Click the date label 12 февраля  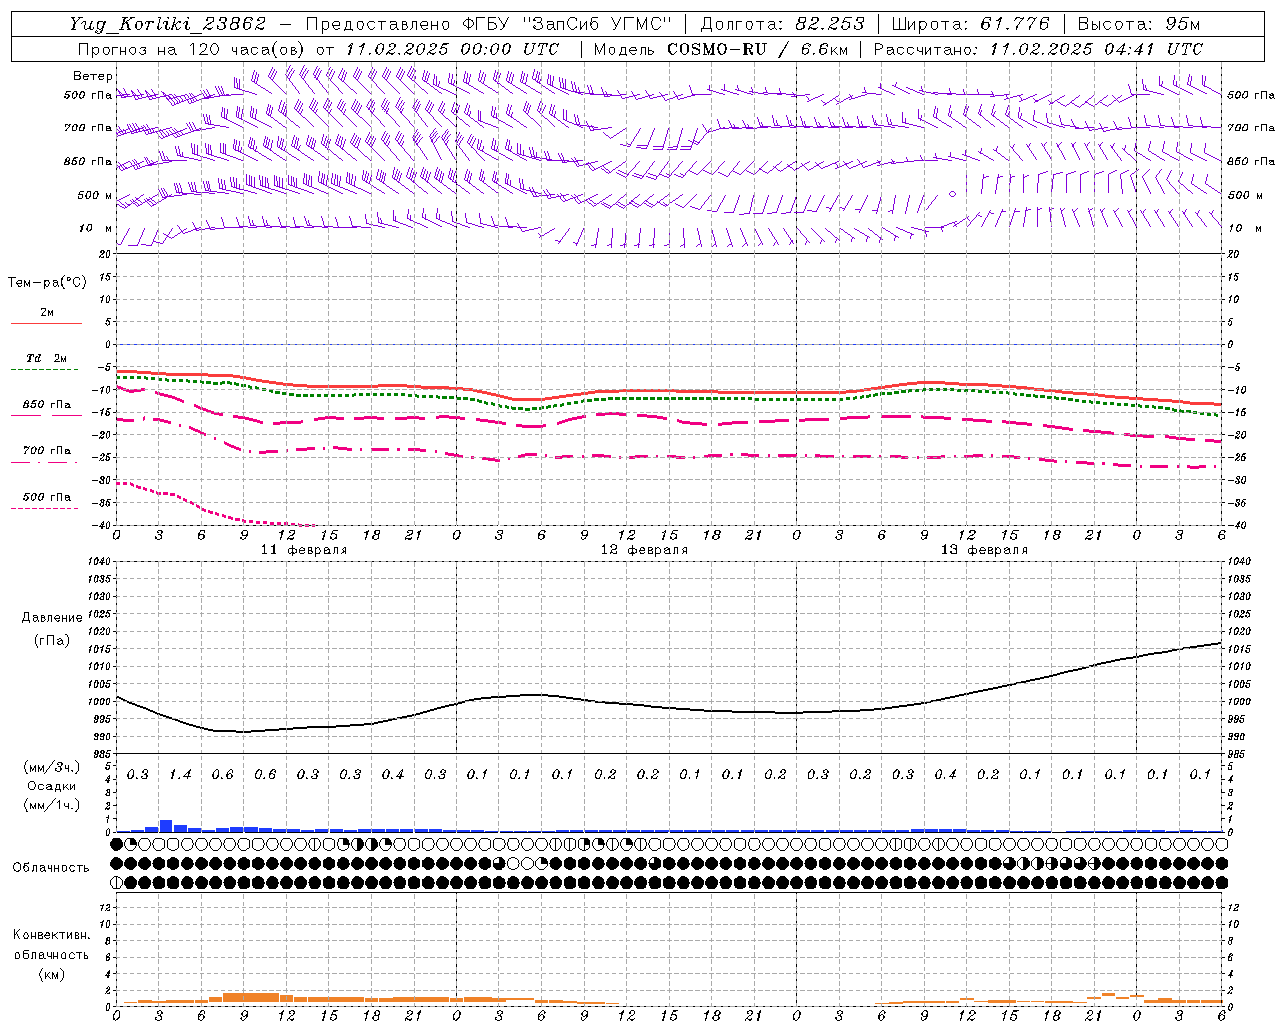click(644, 550)
